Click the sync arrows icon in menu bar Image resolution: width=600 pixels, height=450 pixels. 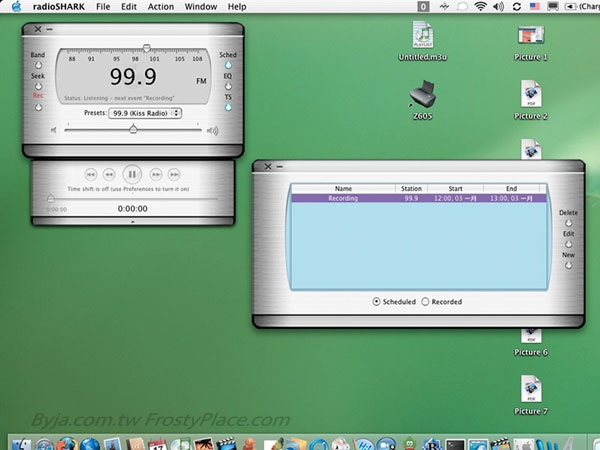[x=517, y=7]
